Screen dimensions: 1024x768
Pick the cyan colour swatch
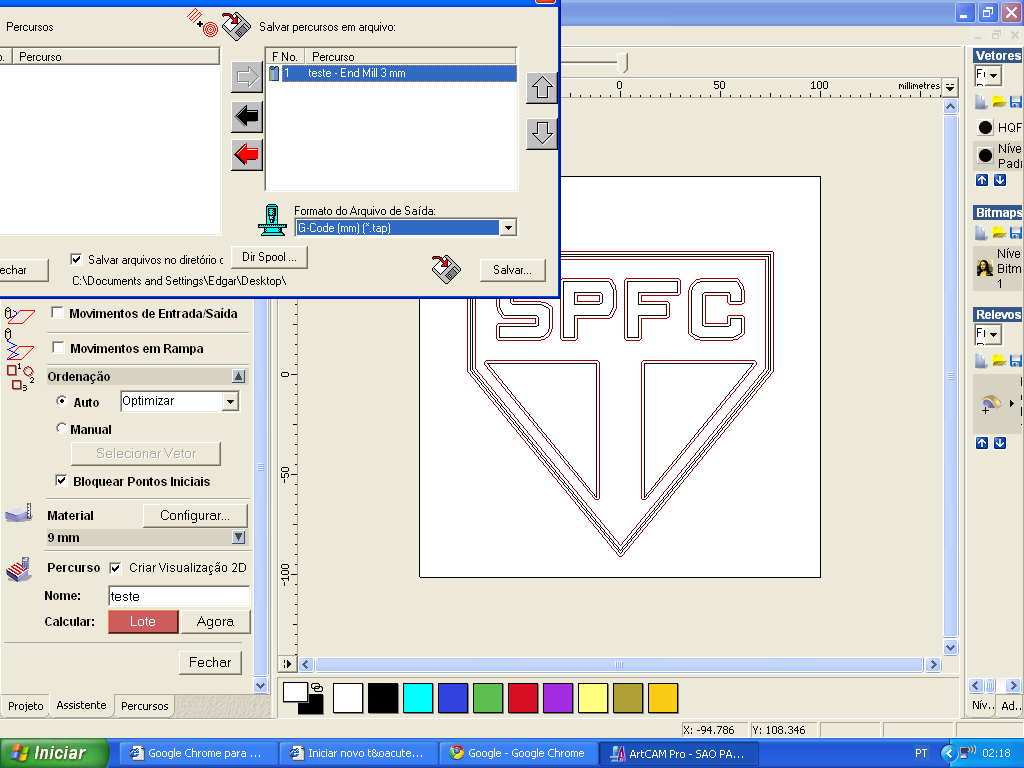click(x=418, y=698)
